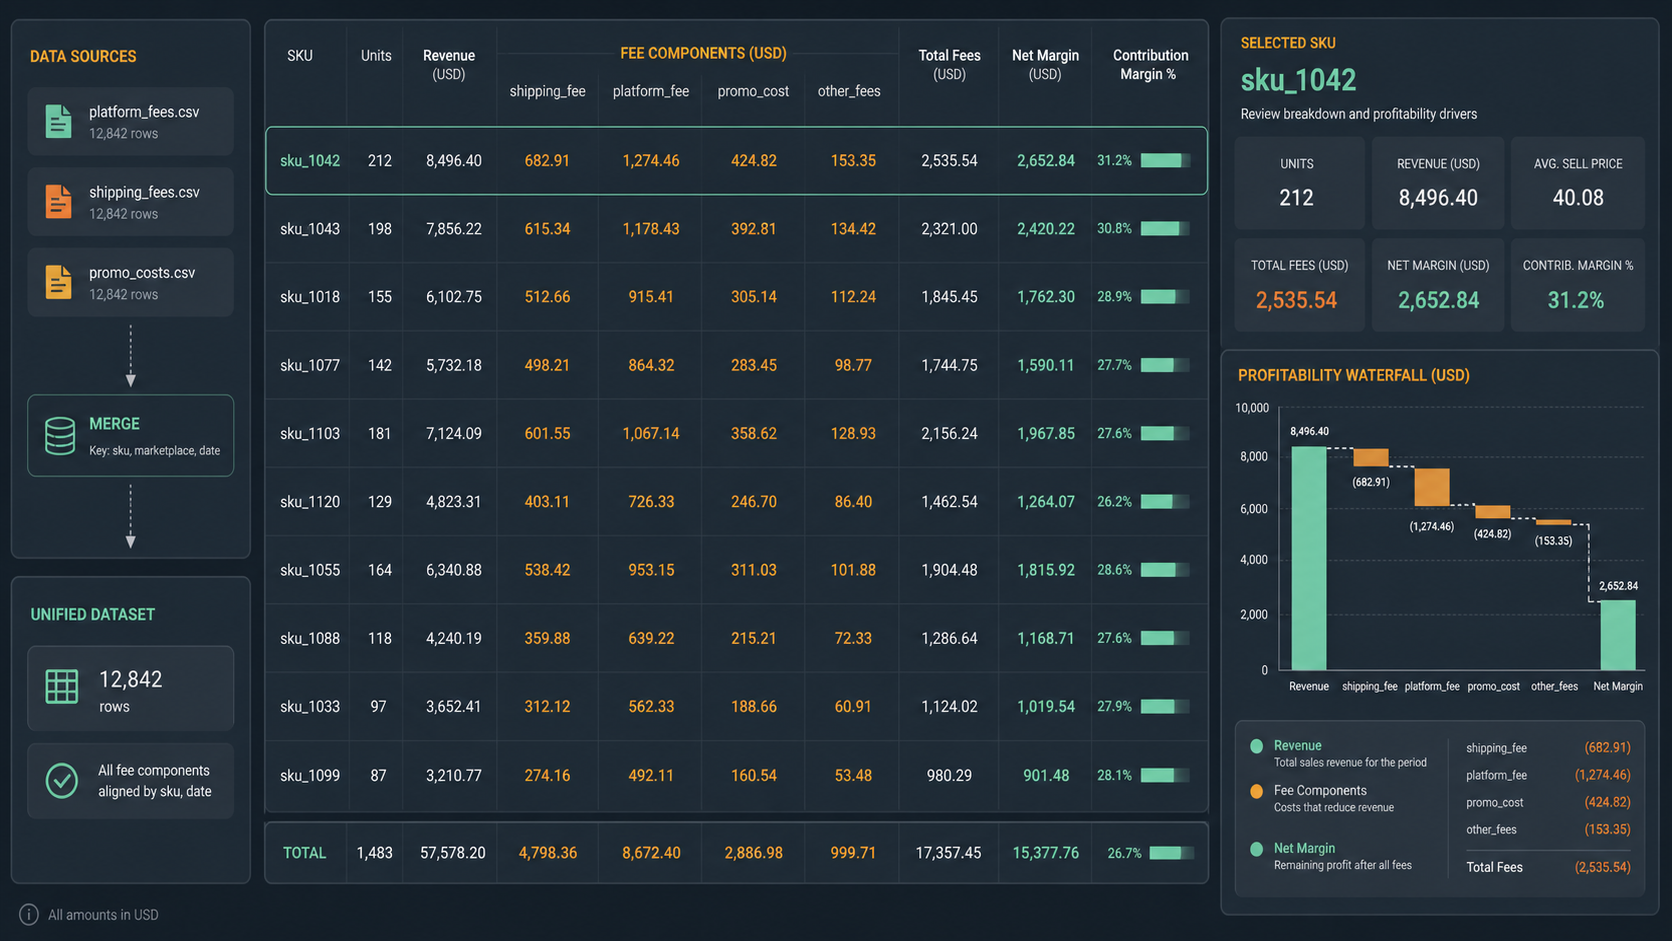Viewport: 1672px width, 941px height.
Task: Click the Revenue bar in waterfall chart
Action: pyautogui.click(x=1309, y=558)
